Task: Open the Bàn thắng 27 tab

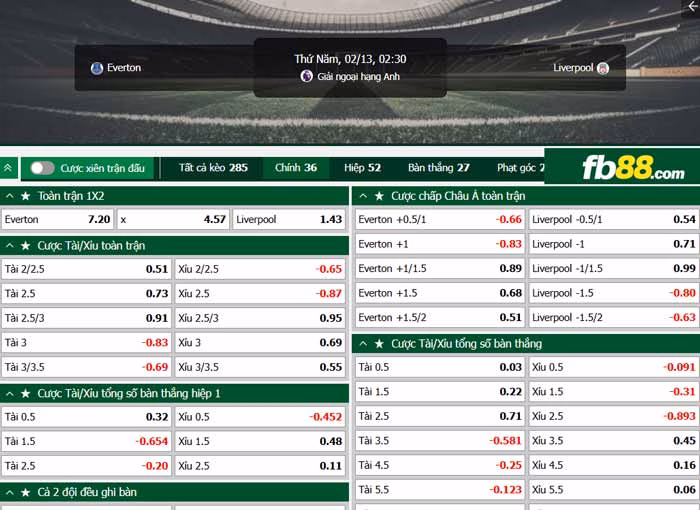Action: point(439,168)
